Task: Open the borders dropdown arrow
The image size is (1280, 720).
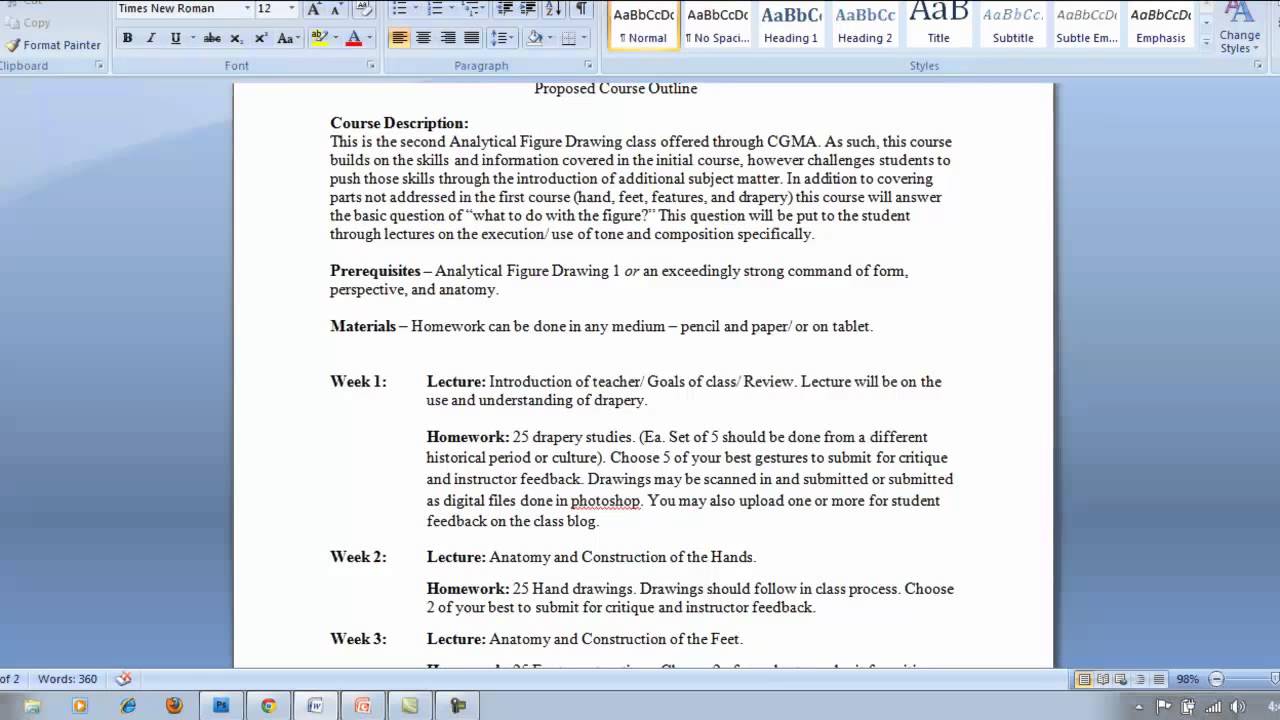Action: [x=584, y=38]
